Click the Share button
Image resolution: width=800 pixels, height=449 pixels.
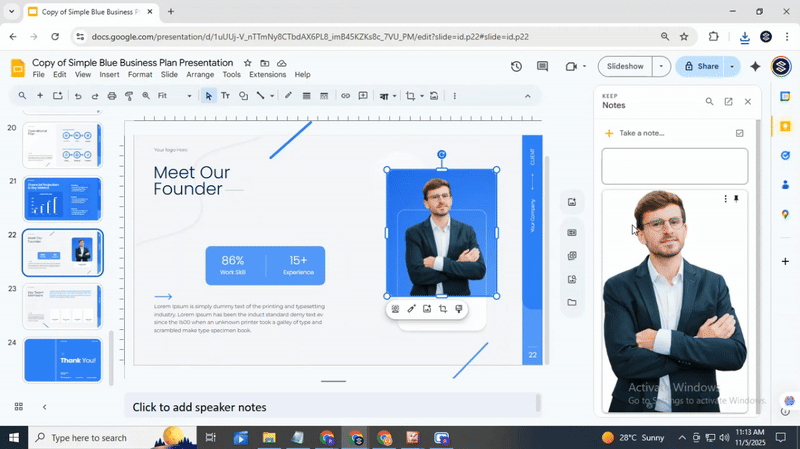coord(700,67)
